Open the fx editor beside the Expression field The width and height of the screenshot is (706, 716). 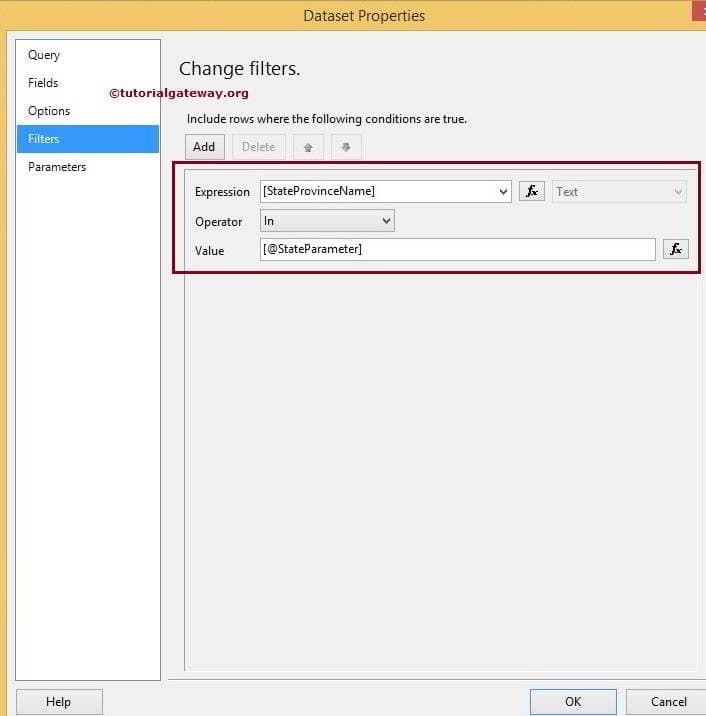tap(532, 191)
